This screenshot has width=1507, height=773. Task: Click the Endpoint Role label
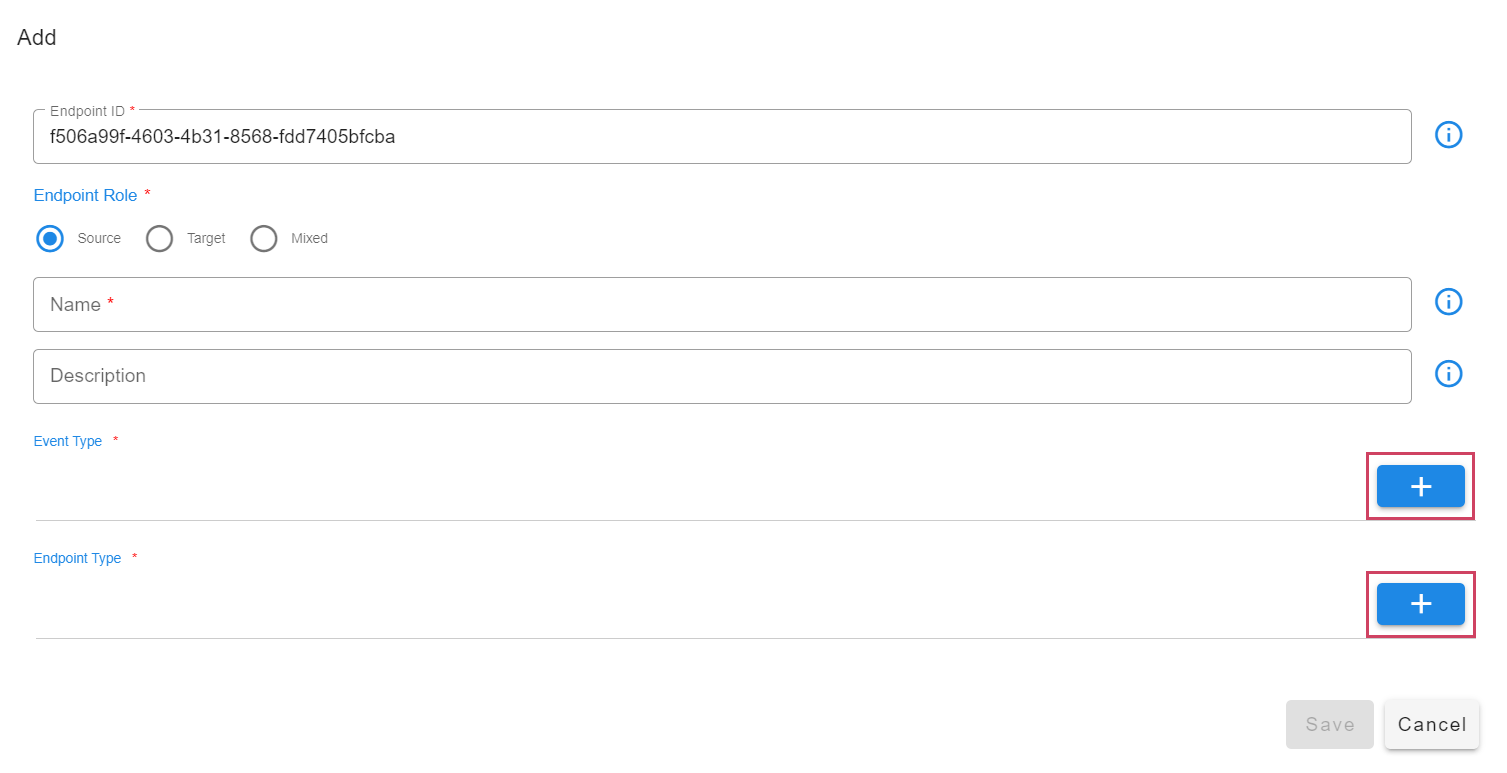86,196
